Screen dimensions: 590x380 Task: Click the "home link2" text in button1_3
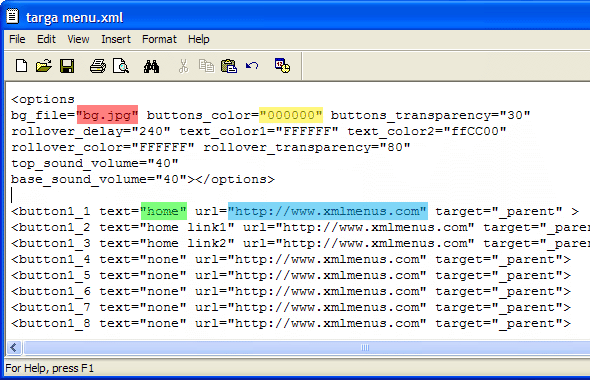click(187, 243)
